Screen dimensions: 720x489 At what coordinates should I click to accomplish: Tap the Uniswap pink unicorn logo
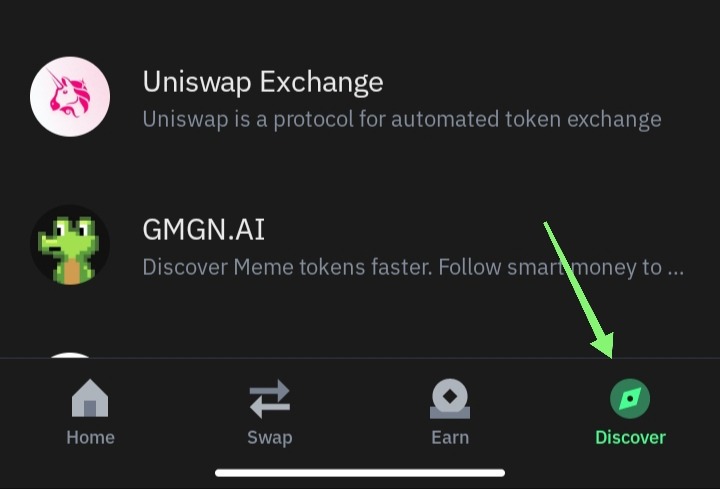point(70,96)
